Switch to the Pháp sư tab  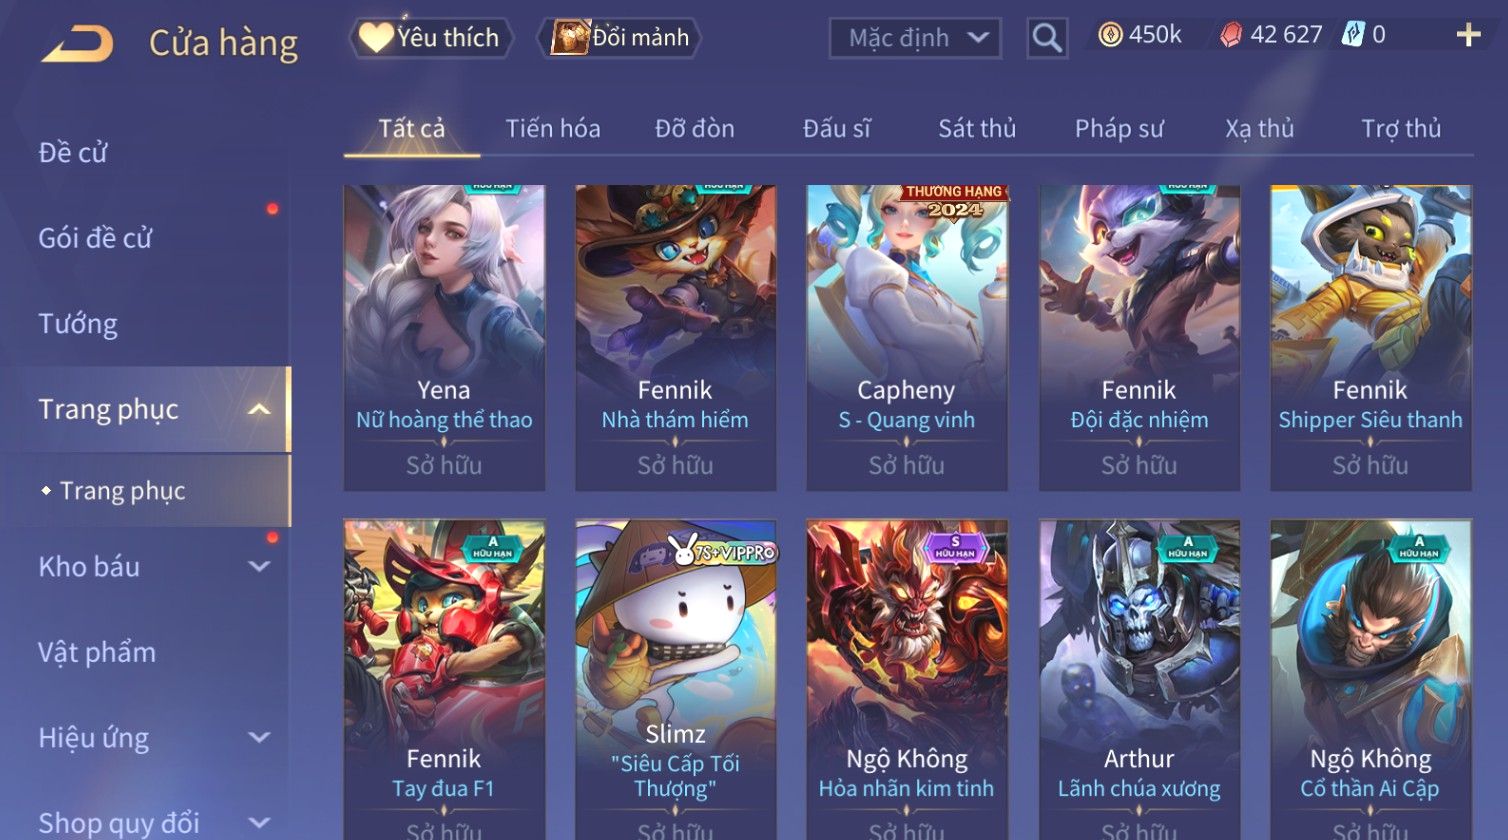(1119, 129)
